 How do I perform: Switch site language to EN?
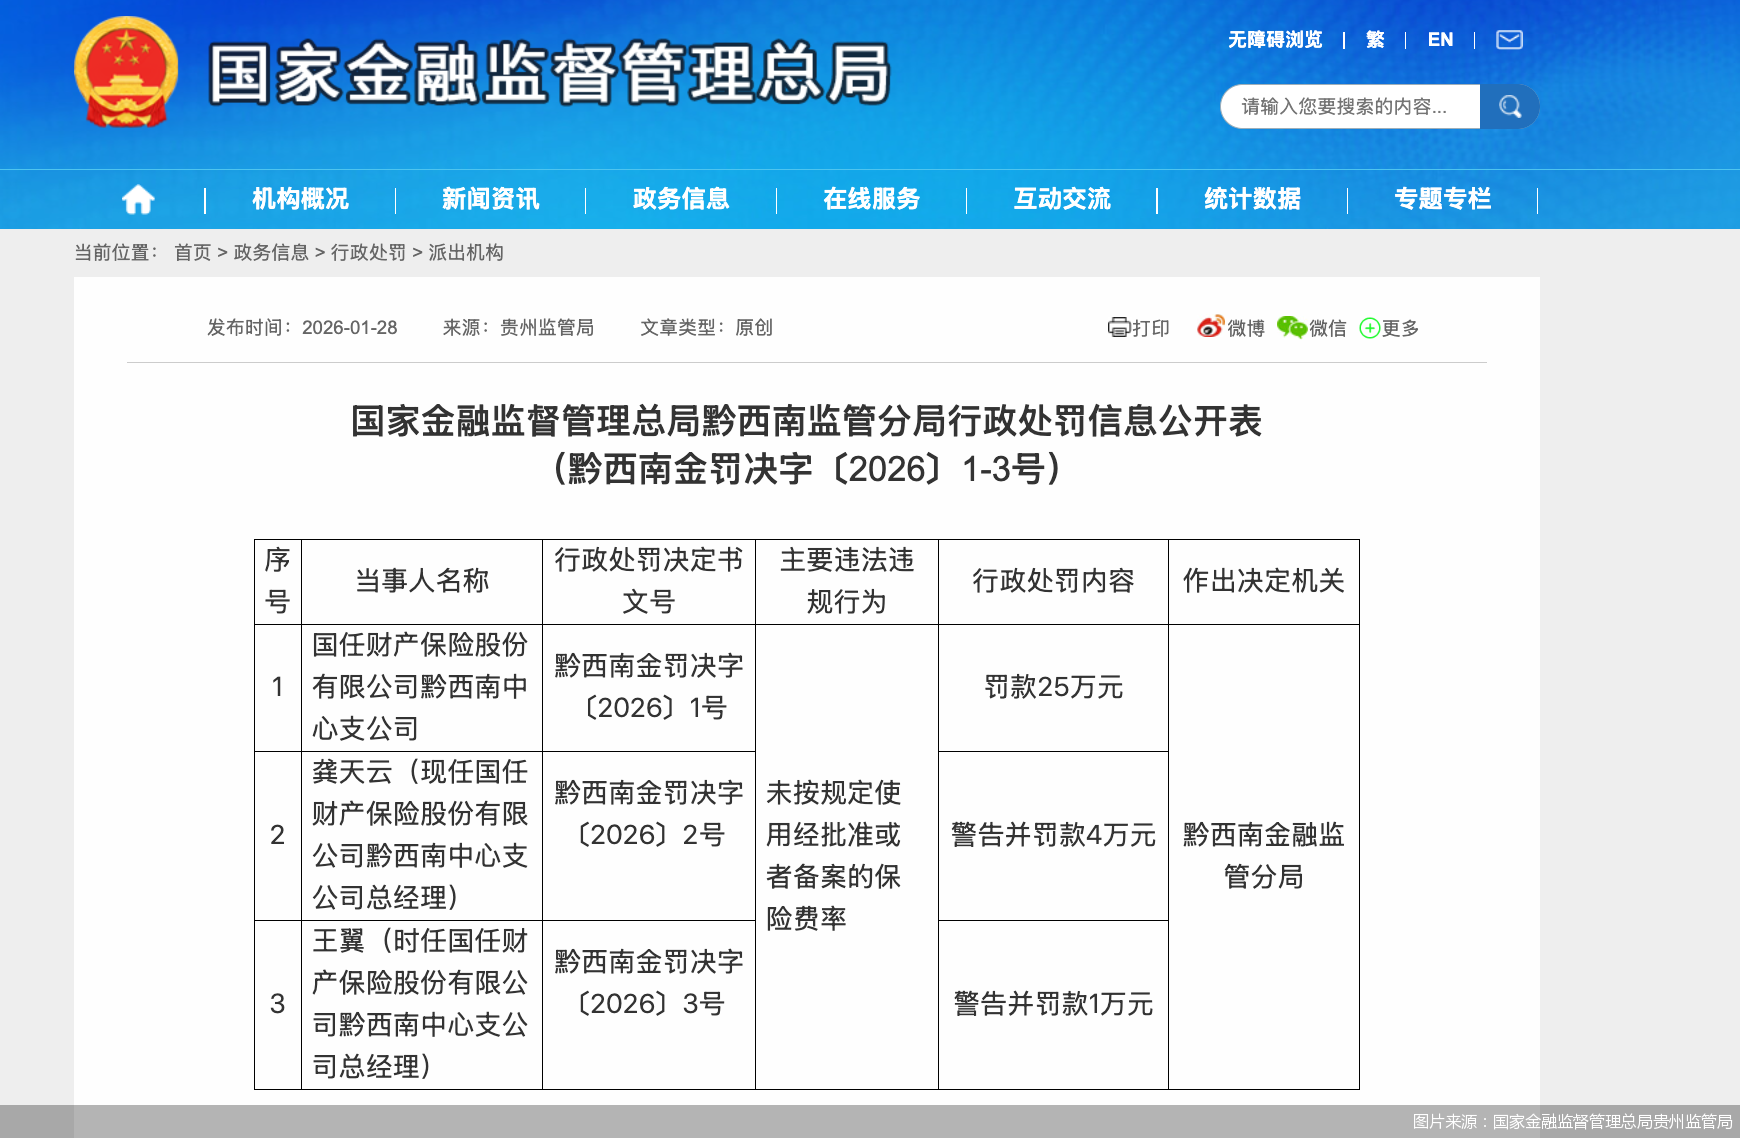click(1440, 40)
